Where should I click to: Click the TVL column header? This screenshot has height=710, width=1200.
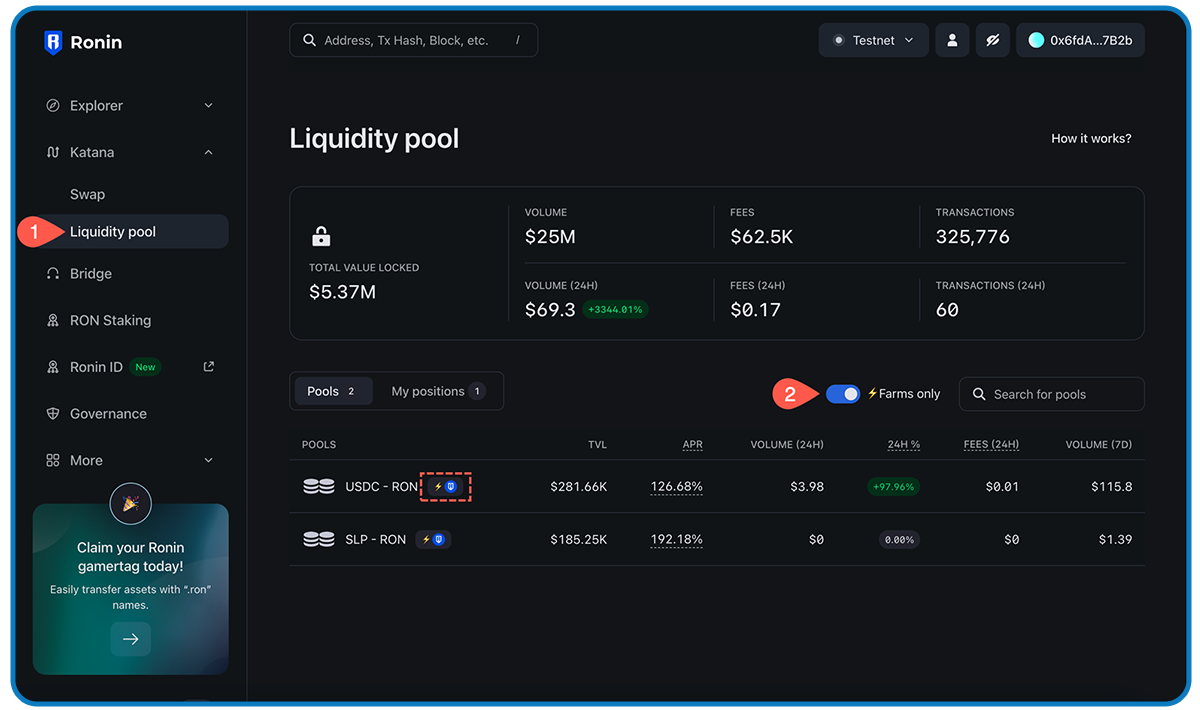pos(597,444)
